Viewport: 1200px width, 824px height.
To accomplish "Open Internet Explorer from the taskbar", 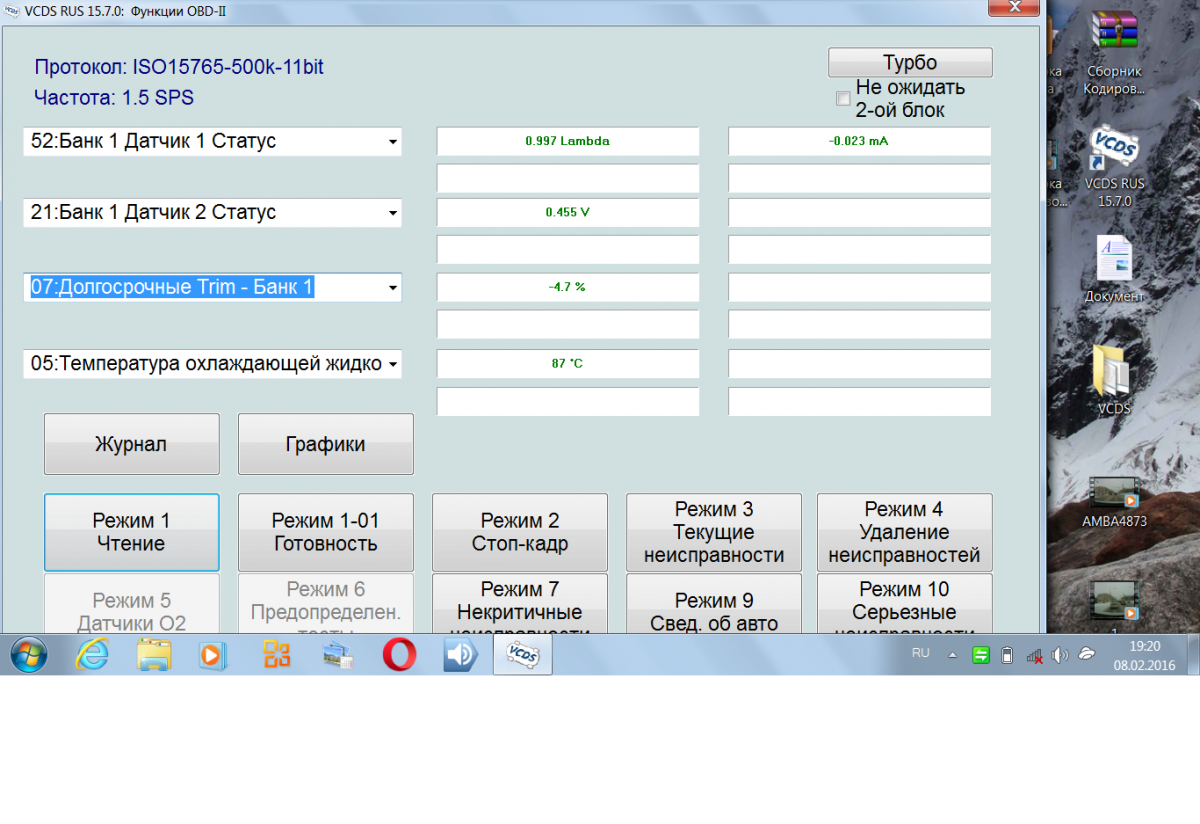I will [x=92, y=655].
